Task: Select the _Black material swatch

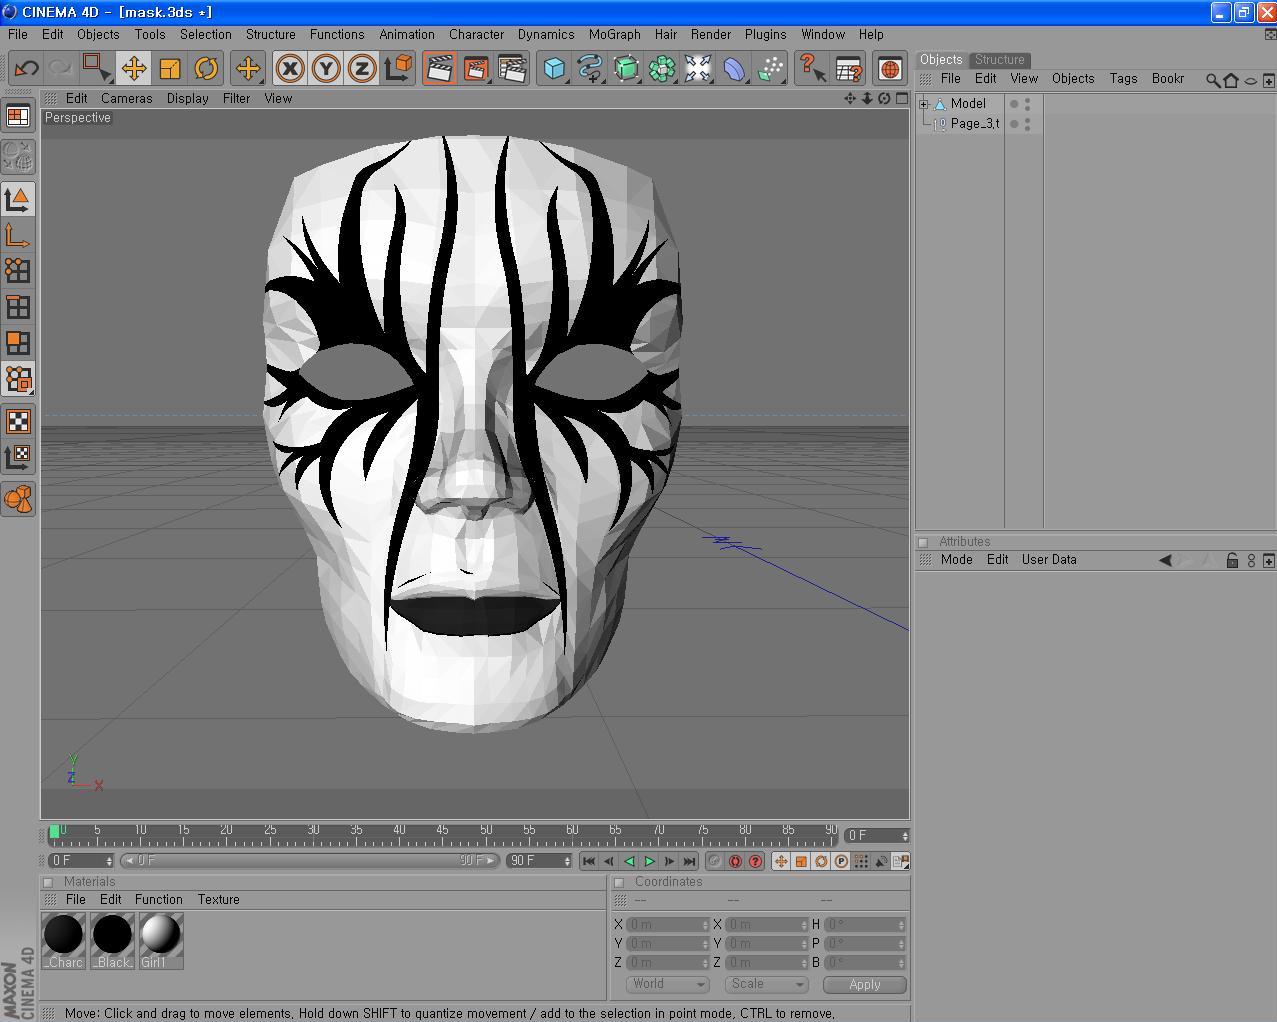Action: [113, 941]
